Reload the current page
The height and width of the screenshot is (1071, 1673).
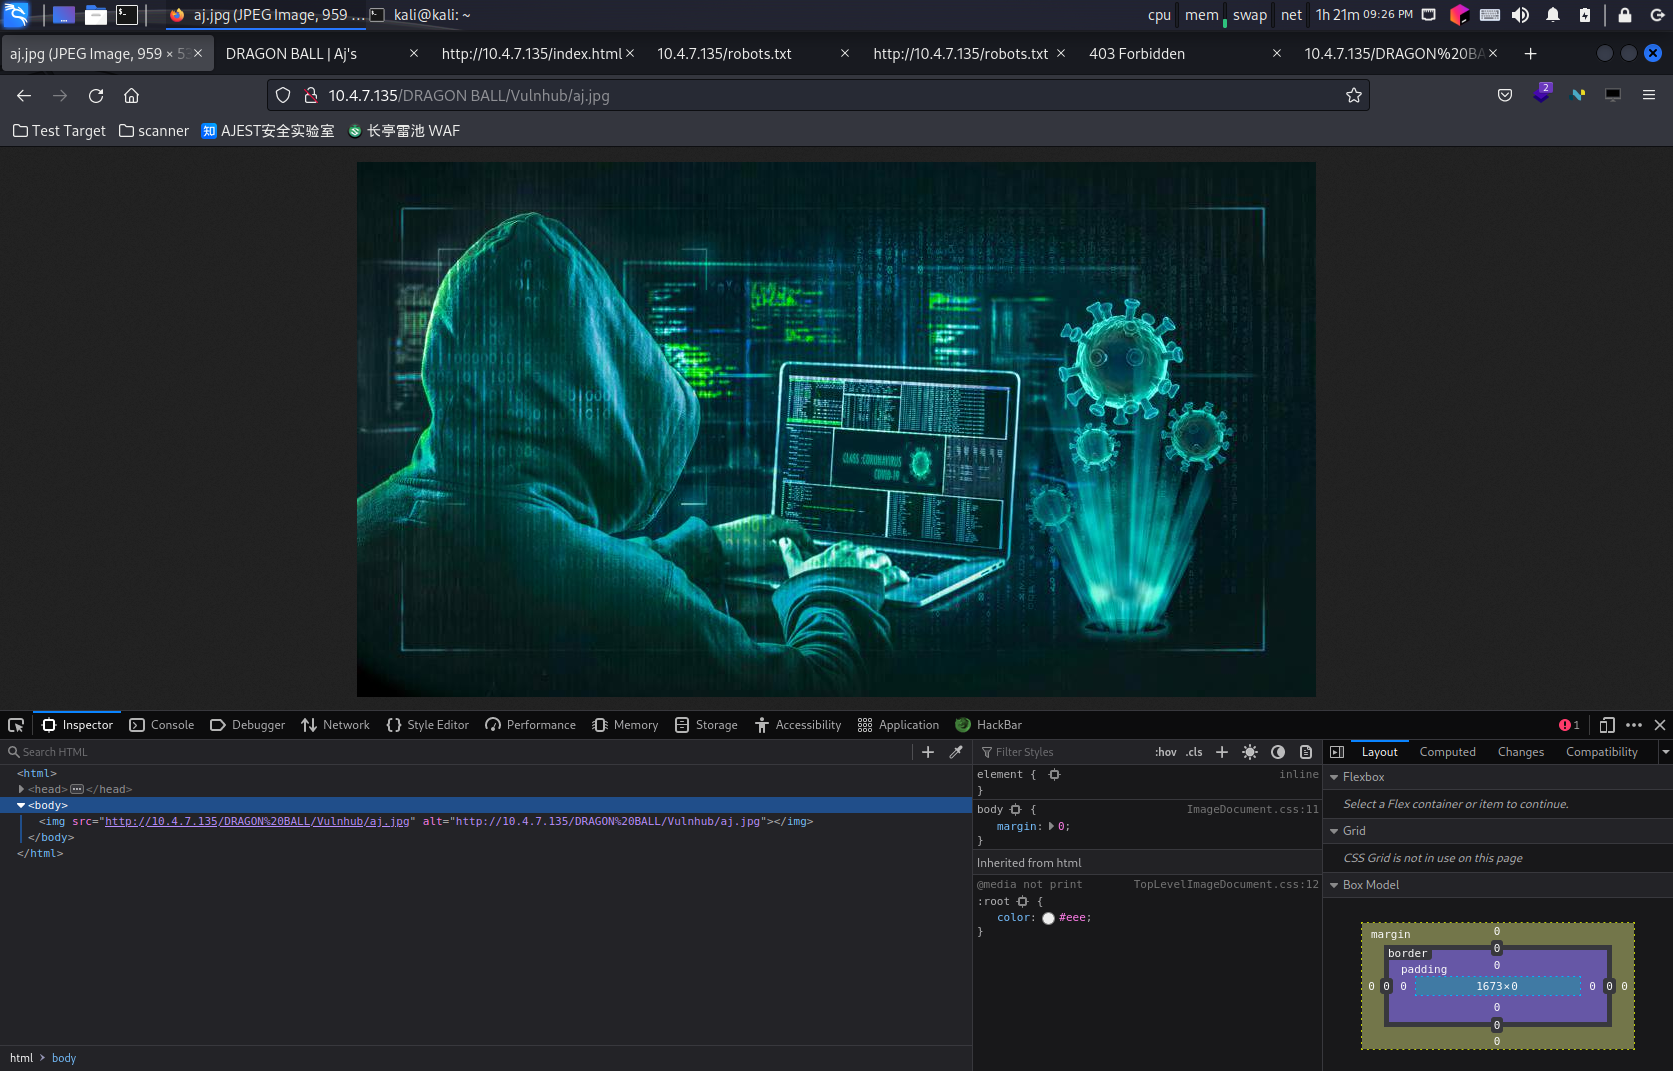(96, 96)
